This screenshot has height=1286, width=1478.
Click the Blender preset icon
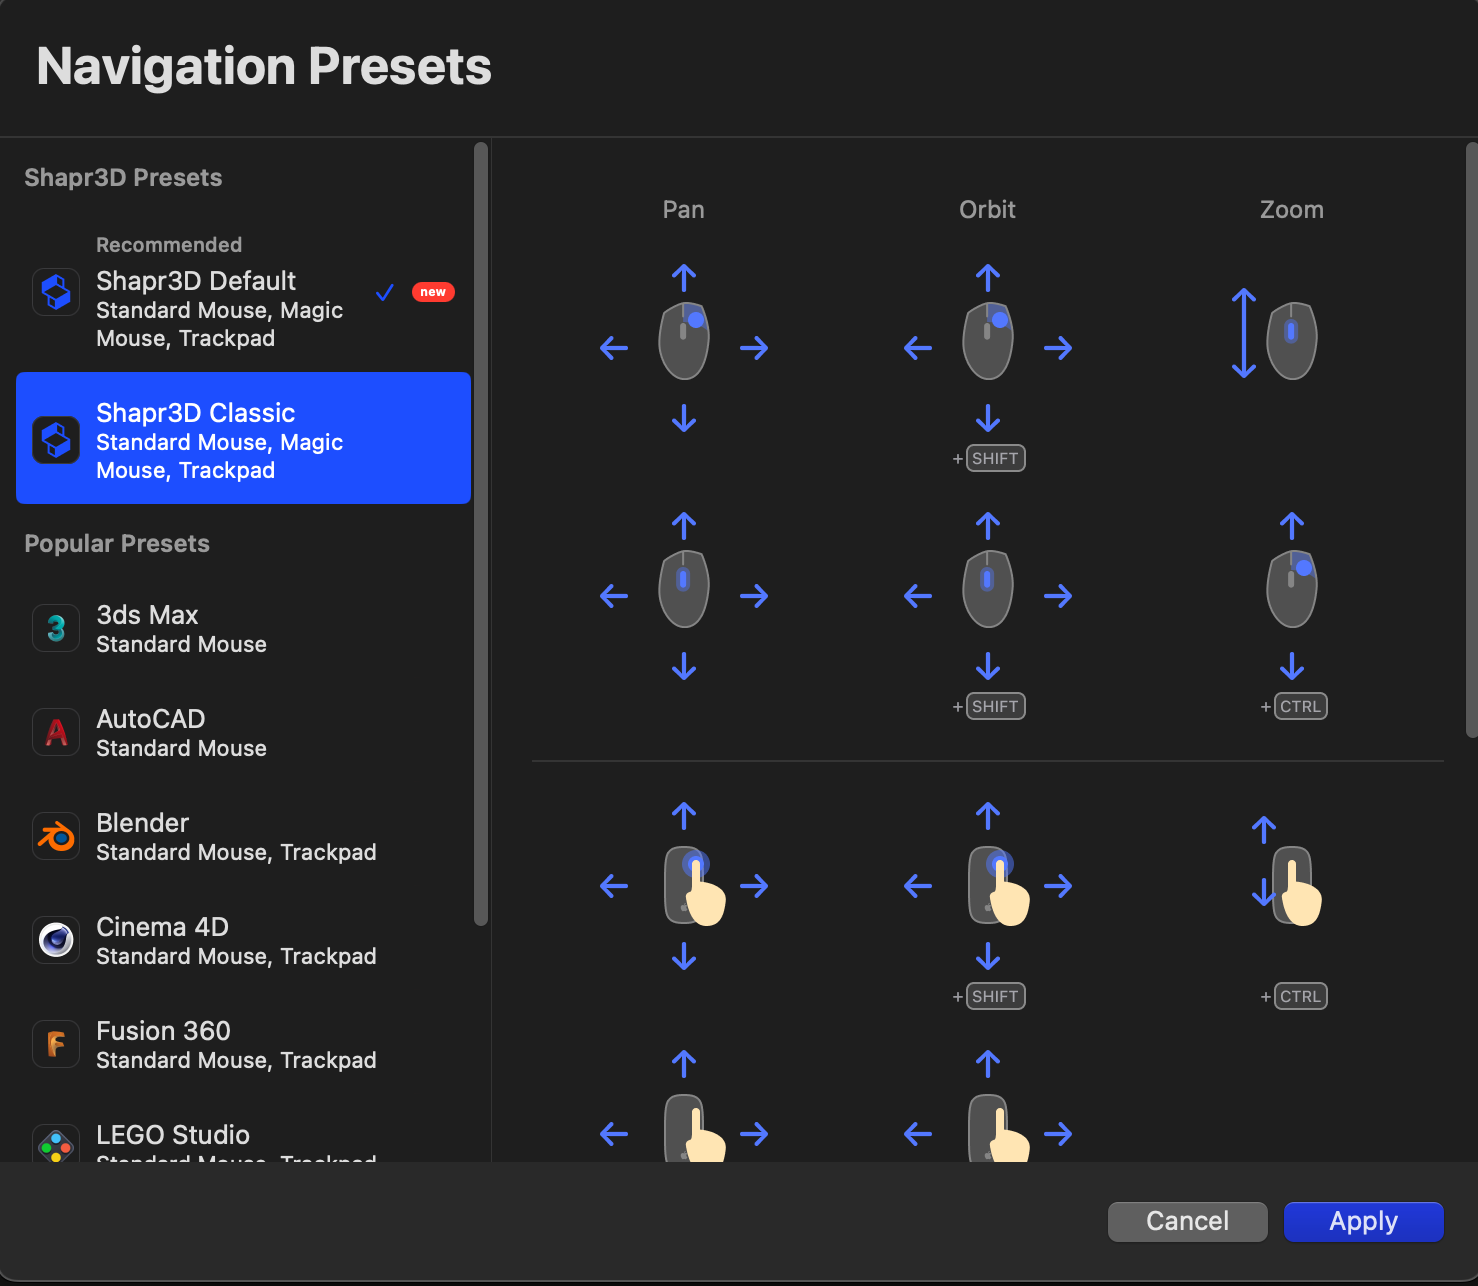pyautogui.click(x=55, y=836)
